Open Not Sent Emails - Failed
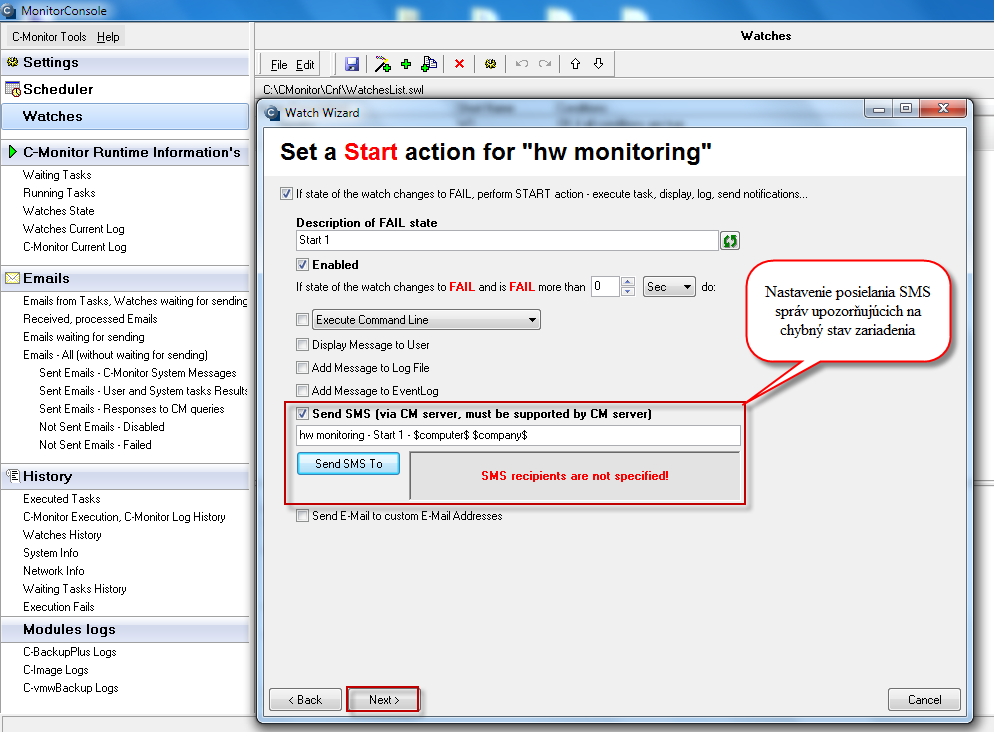 tap(95, 445)
